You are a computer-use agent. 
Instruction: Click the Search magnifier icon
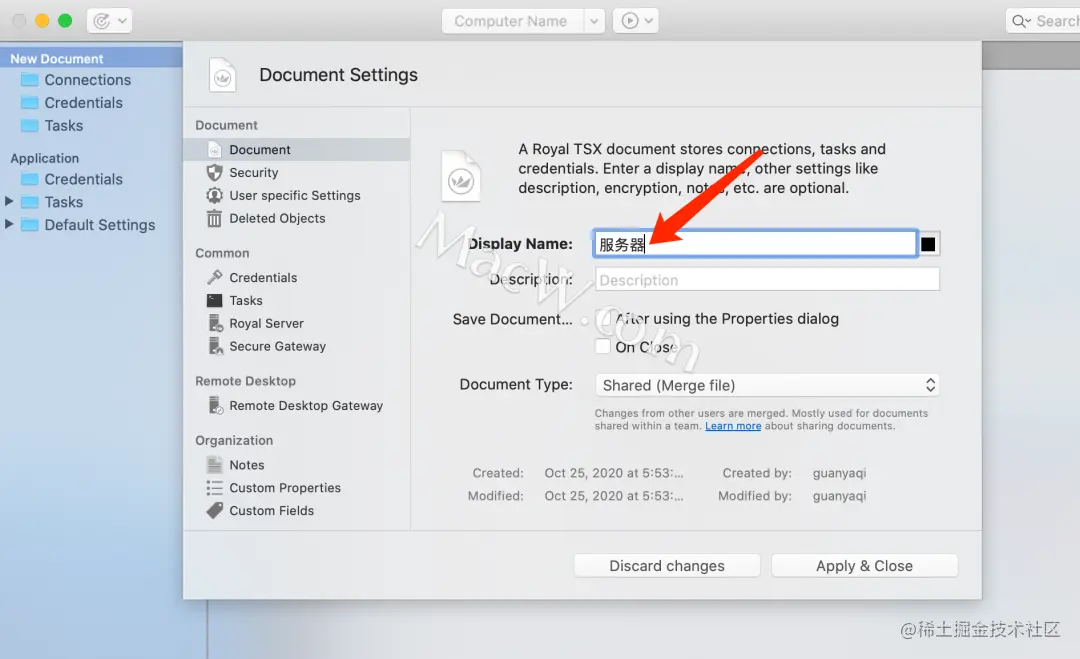tap(1020, 21)
